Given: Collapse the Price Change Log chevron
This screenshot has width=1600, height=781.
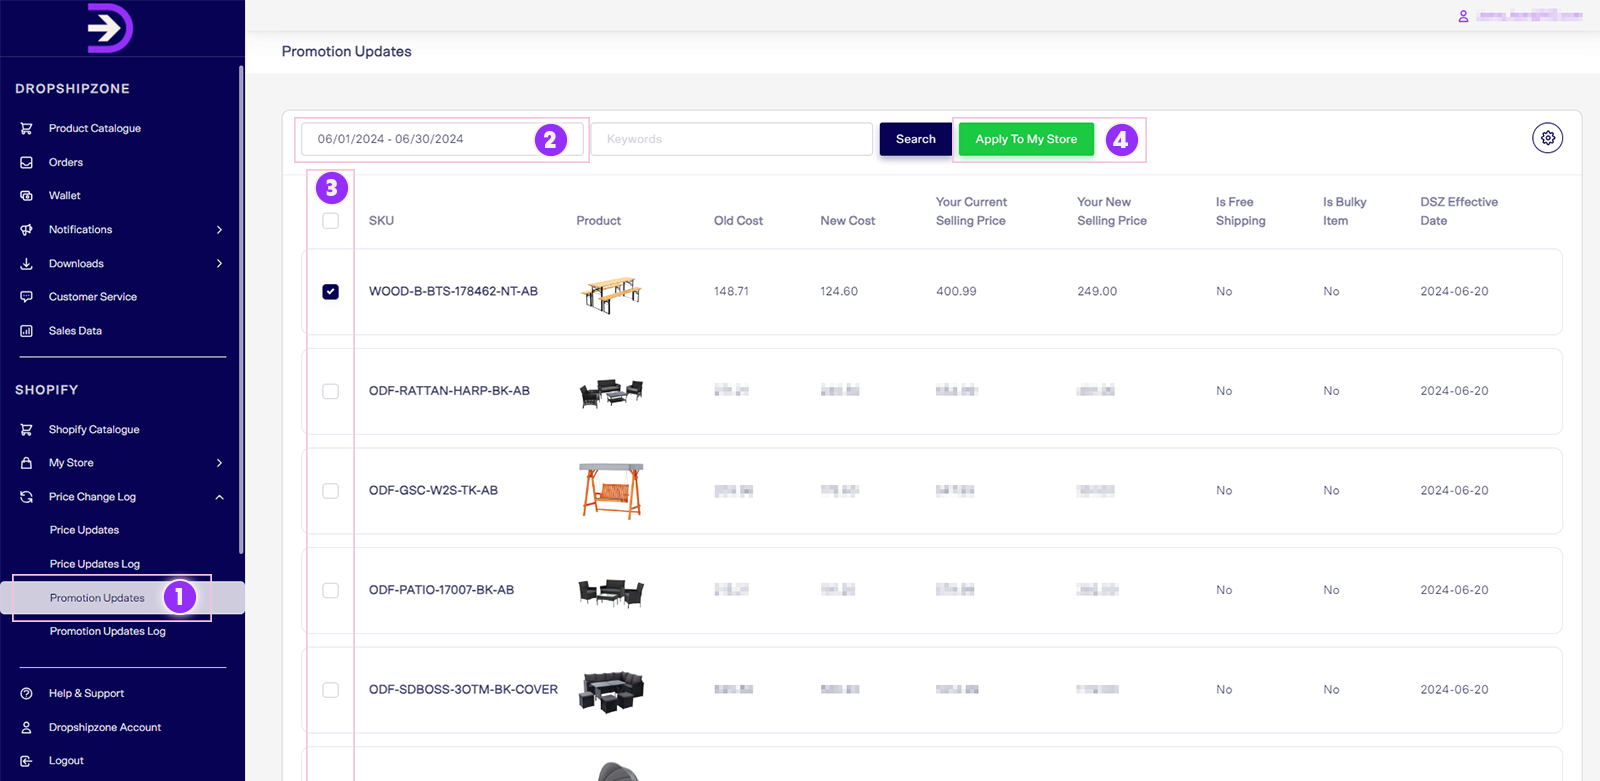Looking at the screenshot, I should pyautogui.click(x=219, y=497).
